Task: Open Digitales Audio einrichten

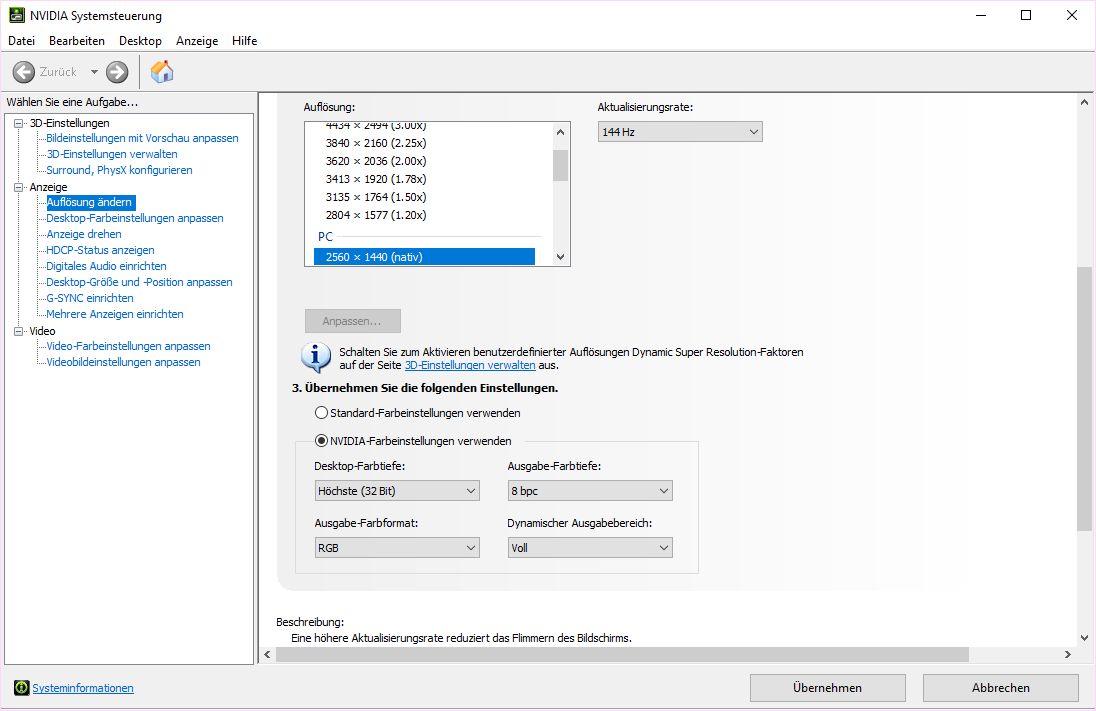Action: pos(106,266)
